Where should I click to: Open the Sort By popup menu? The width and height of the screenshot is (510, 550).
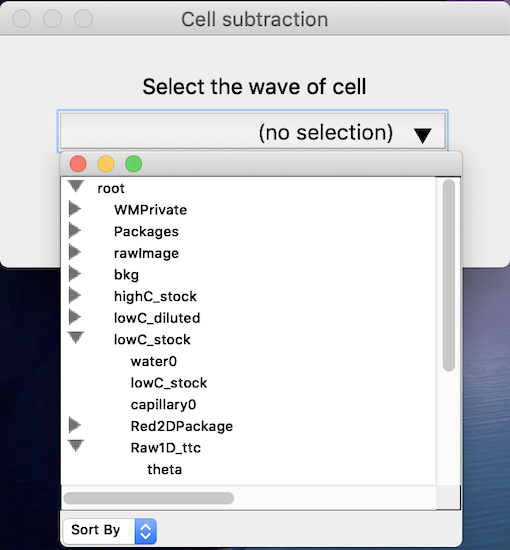[x=110, y=531]
